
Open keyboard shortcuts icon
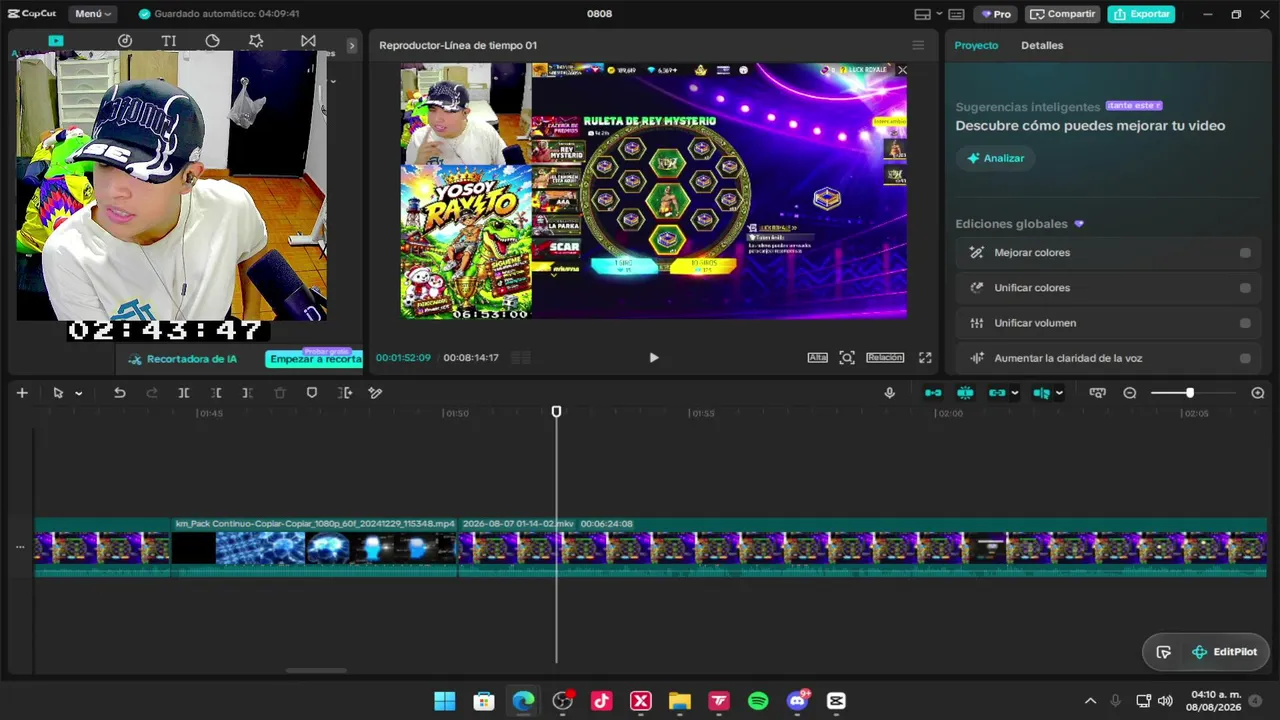[956, 14]
